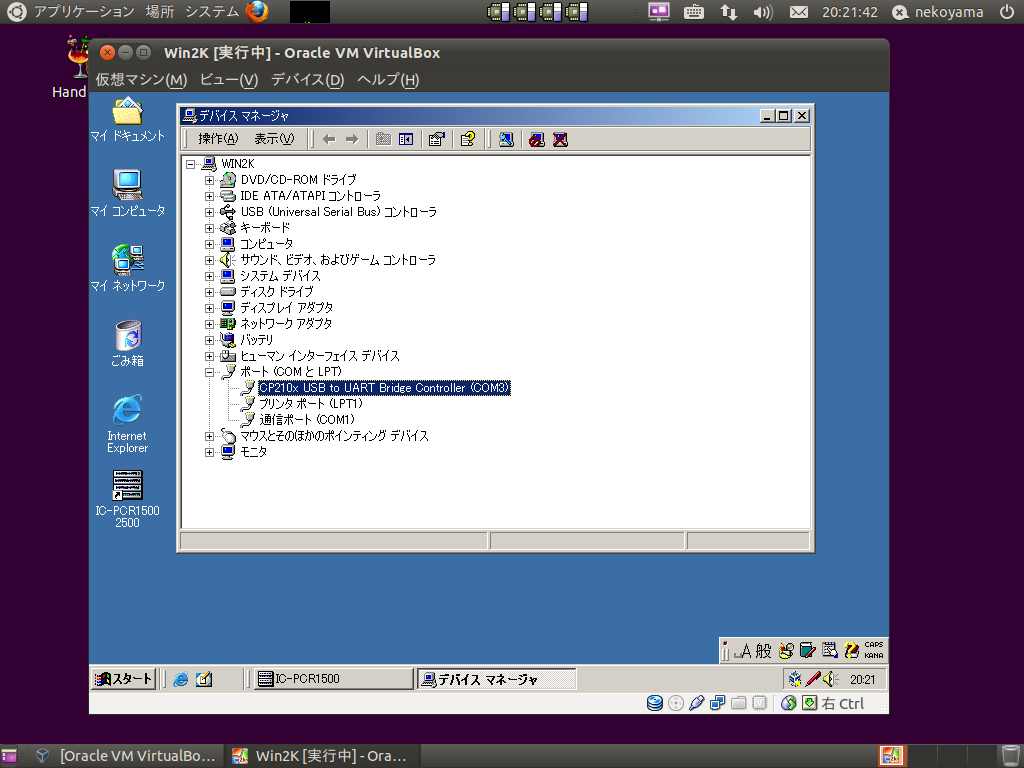This screenshot has height=768, width=1024.
Task: Select システム デバイス tree row
Action: (x=280, y=276)
